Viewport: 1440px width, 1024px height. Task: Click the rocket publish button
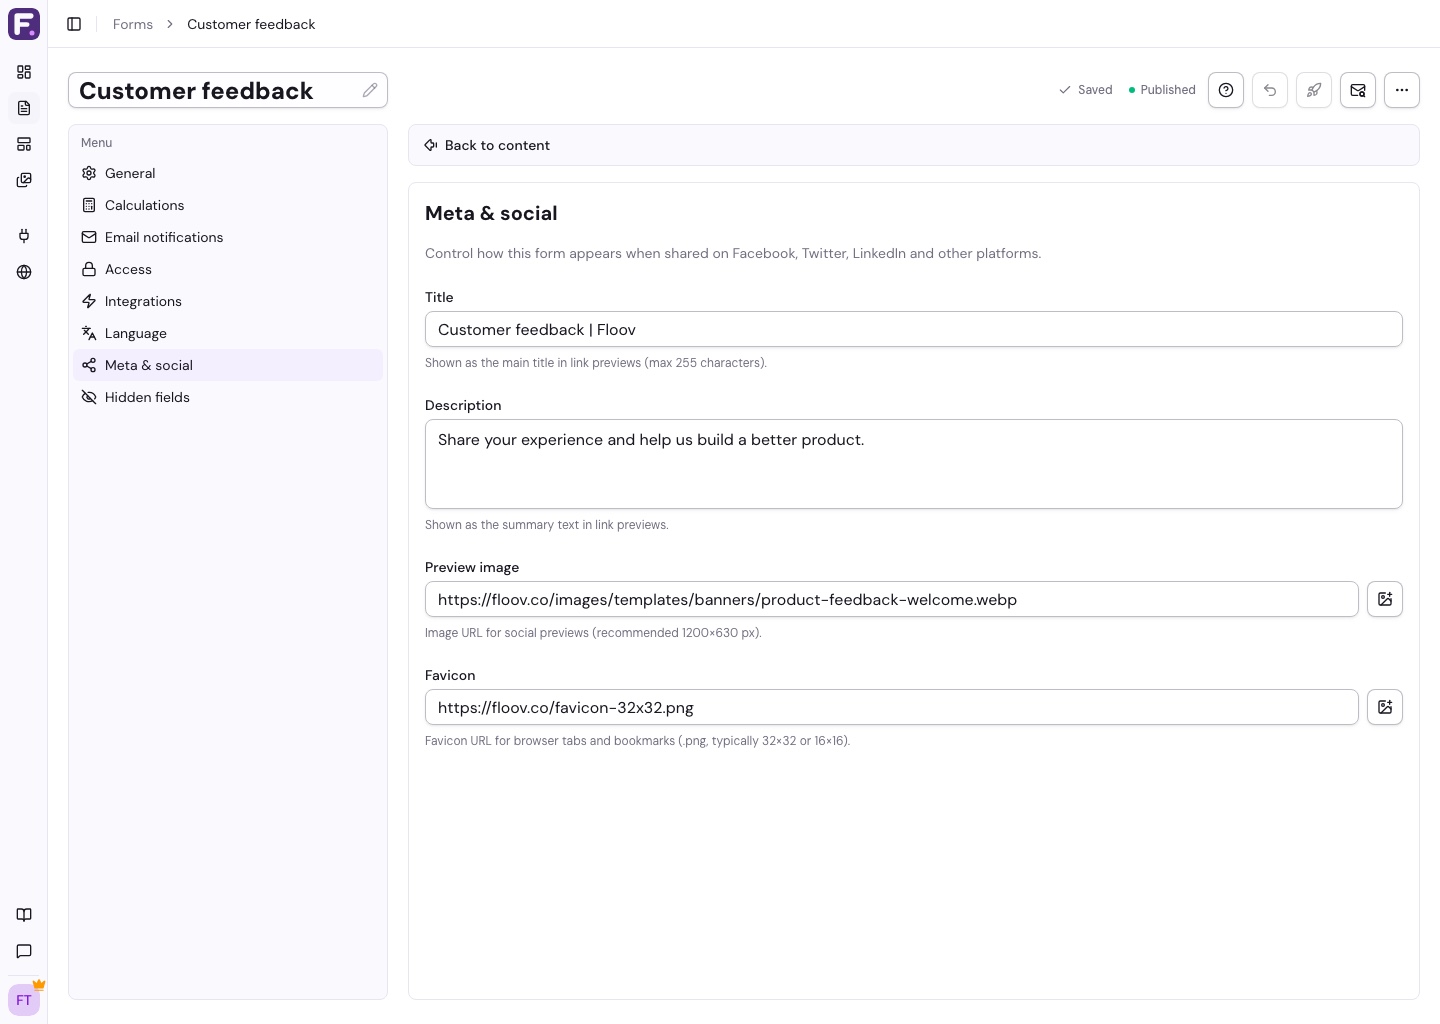[x=1314, y=90]
